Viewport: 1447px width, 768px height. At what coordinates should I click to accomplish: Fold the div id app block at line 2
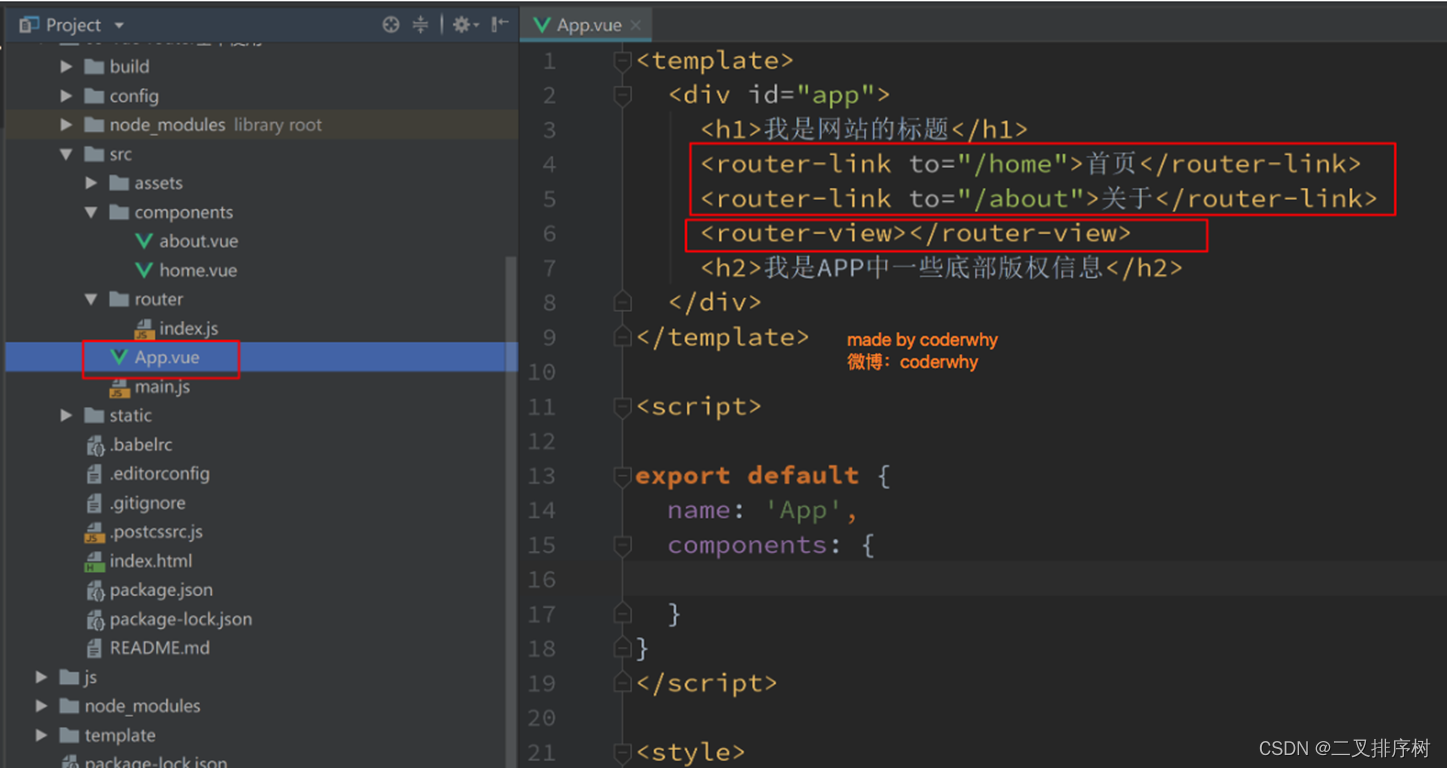622,96
